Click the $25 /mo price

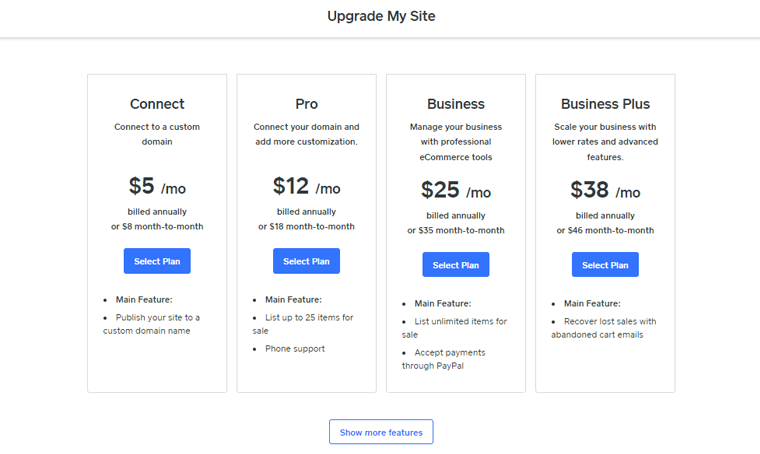click(455, 191)
